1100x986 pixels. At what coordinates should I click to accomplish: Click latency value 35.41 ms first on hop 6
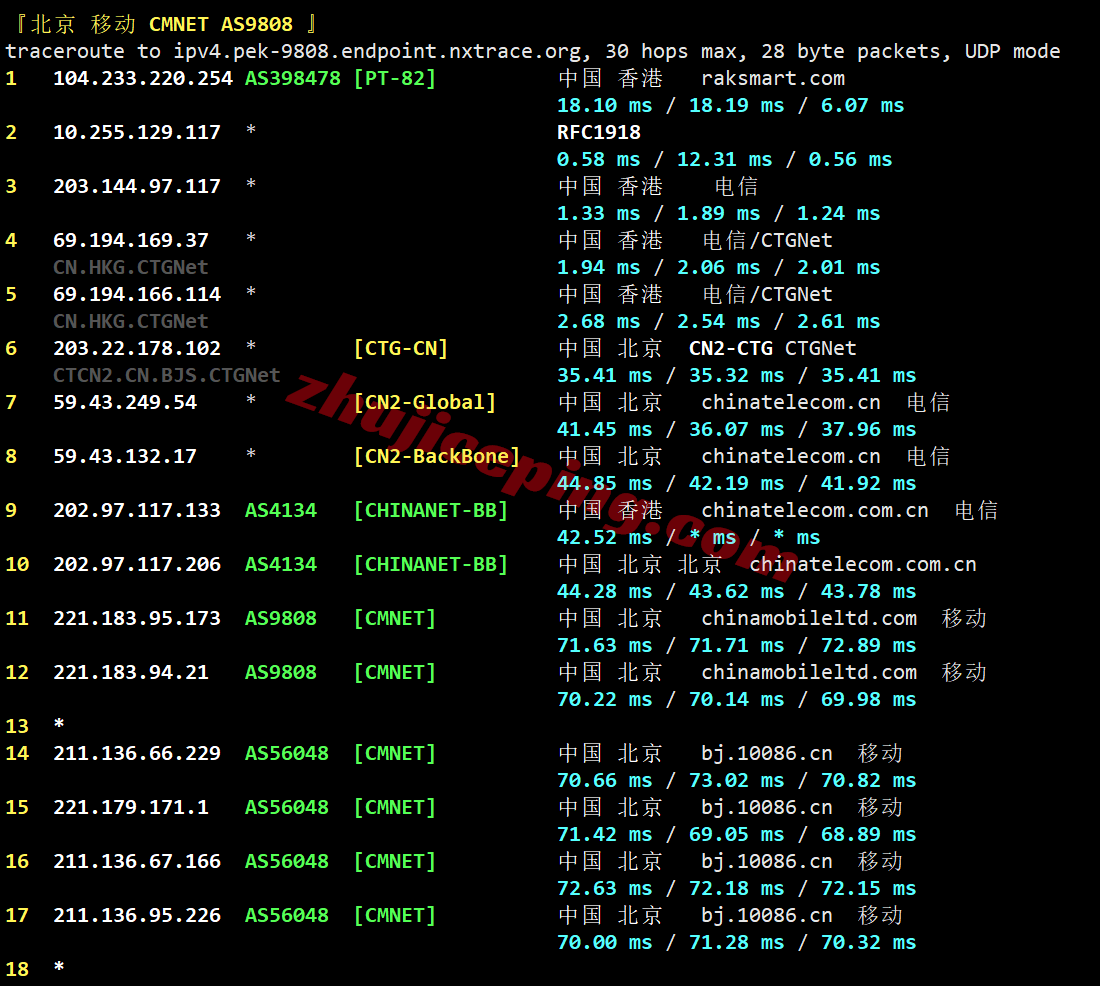[604, 376]
